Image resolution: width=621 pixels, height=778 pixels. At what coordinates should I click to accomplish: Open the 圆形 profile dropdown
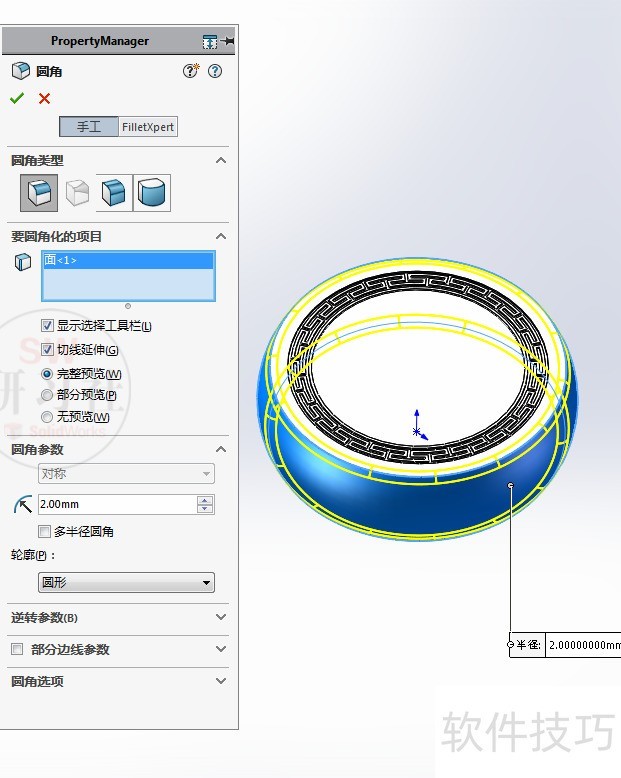[x=126, y=582]
